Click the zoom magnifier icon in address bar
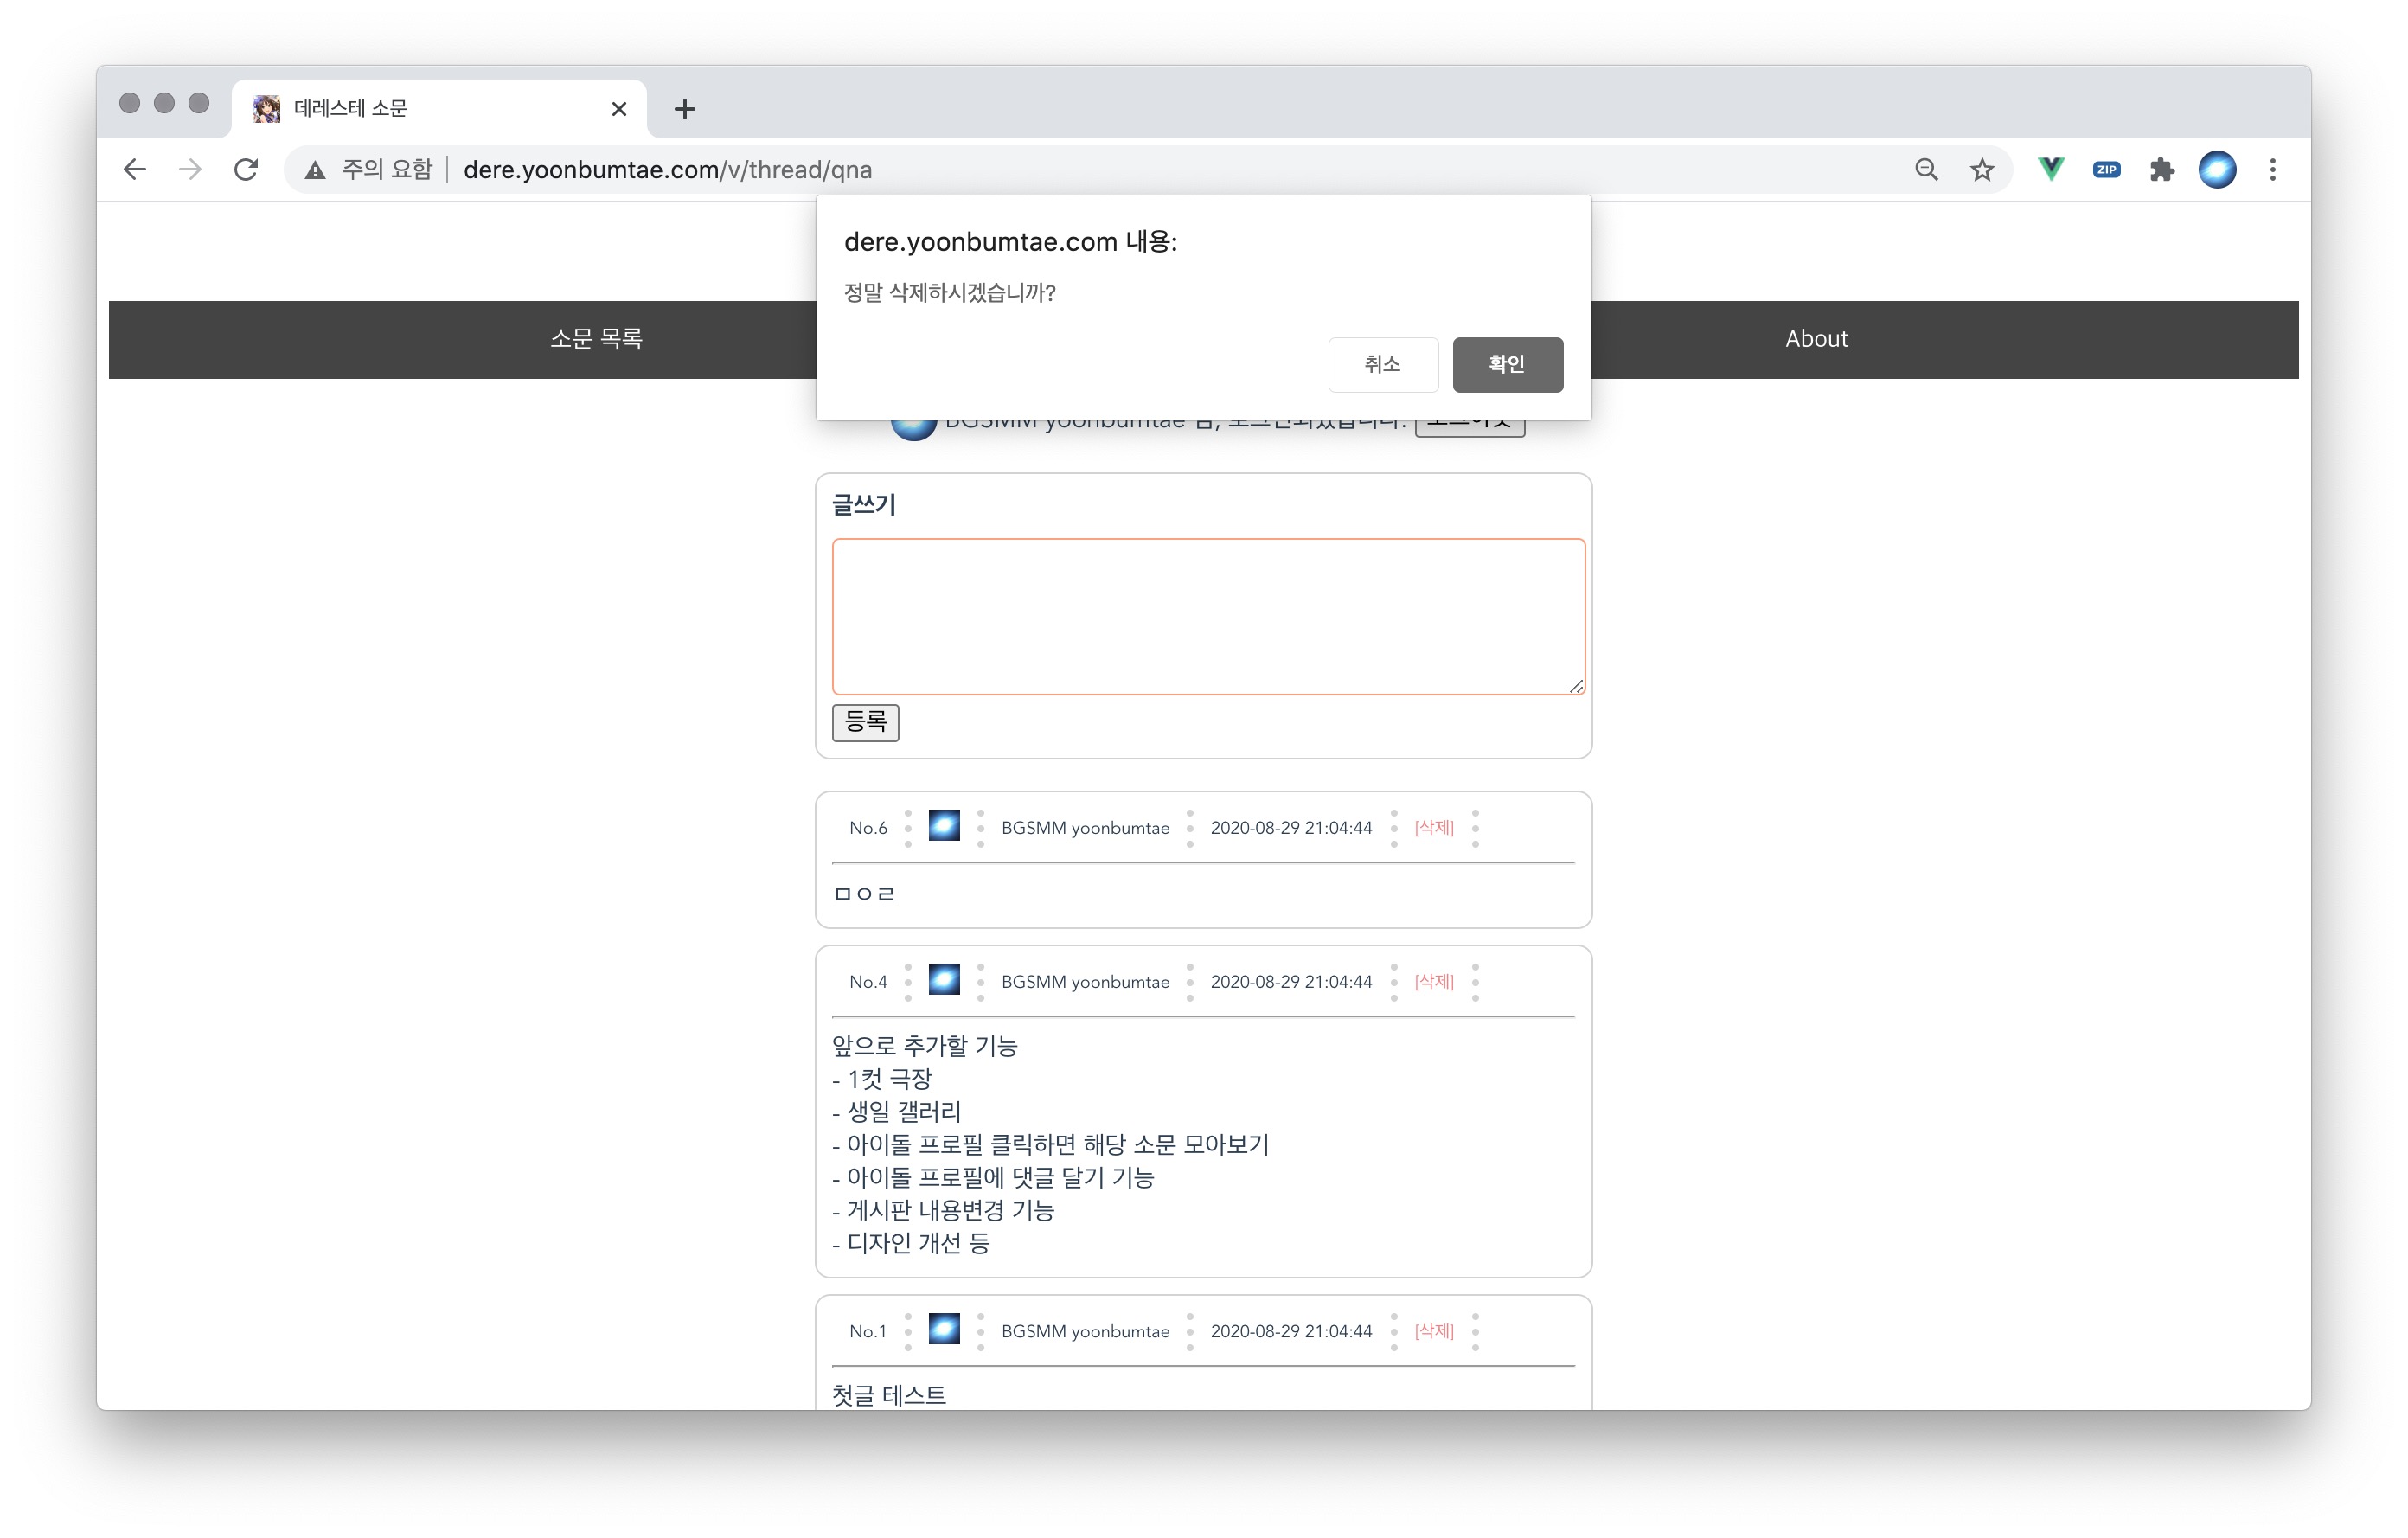This screenshot has height=1538, width=2408. (1925, 169)
